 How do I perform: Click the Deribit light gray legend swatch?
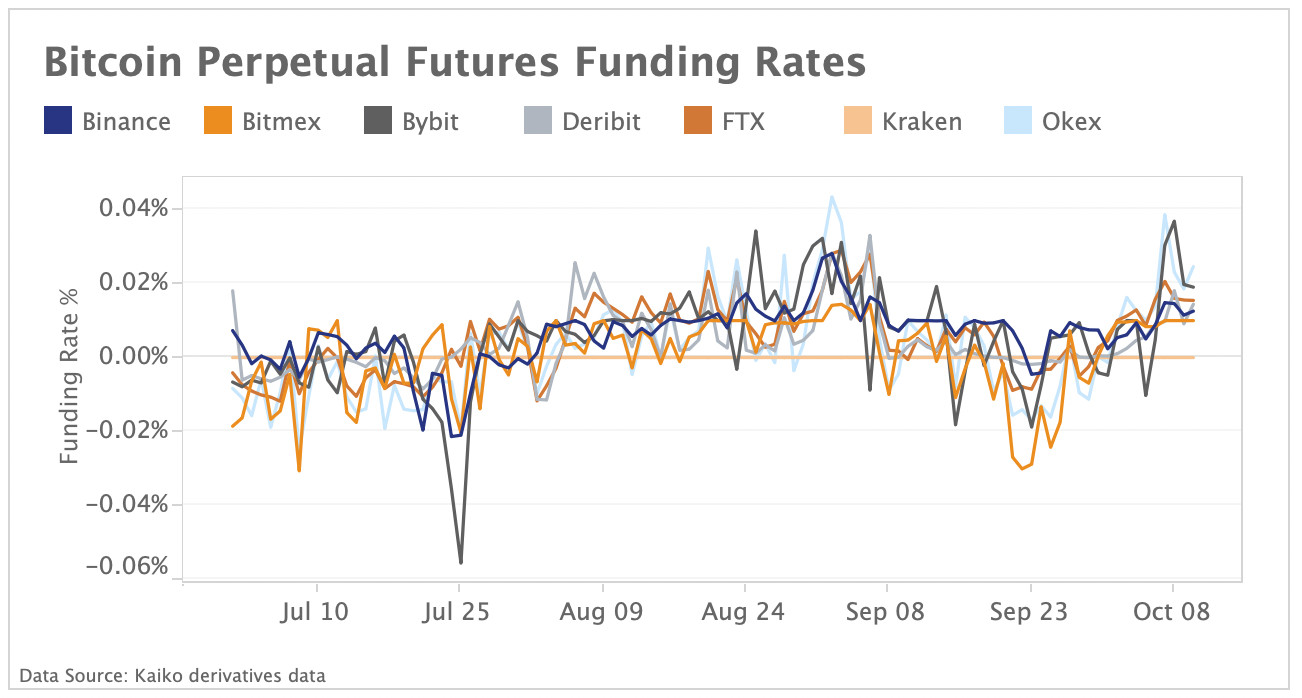point(539,121)
